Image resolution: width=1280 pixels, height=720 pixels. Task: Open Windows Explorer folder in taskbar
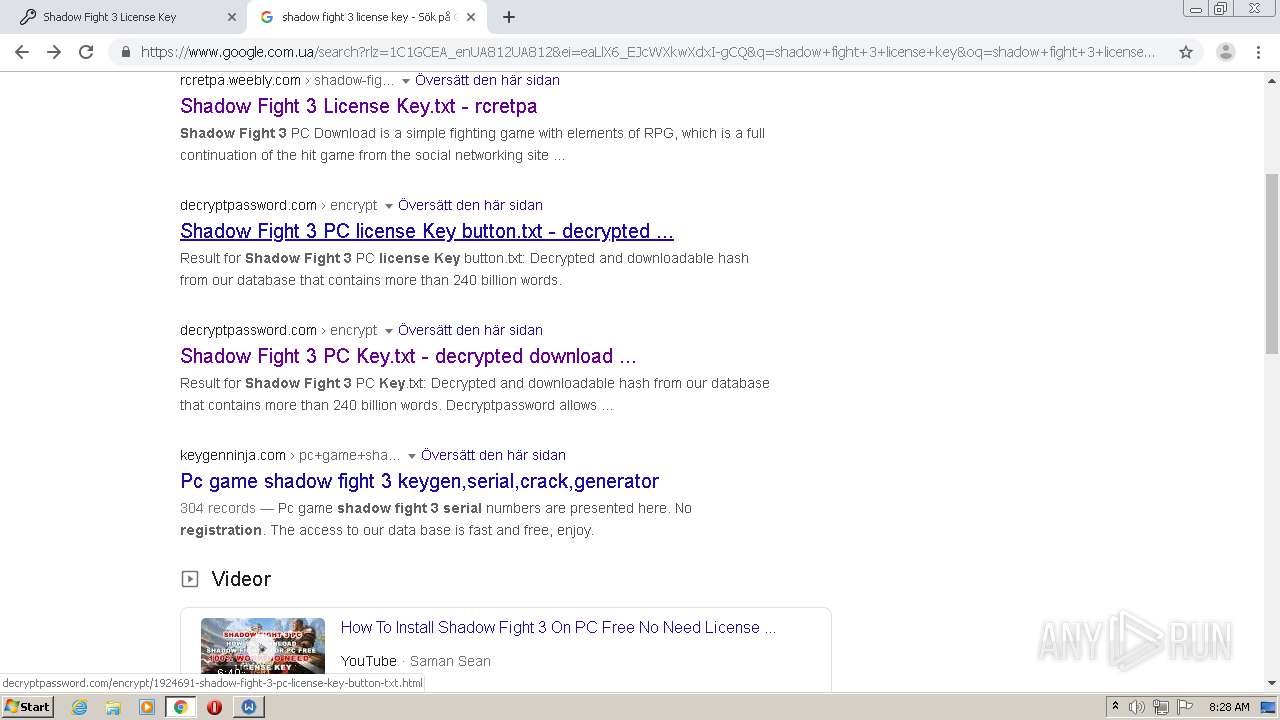pos(113,707)
